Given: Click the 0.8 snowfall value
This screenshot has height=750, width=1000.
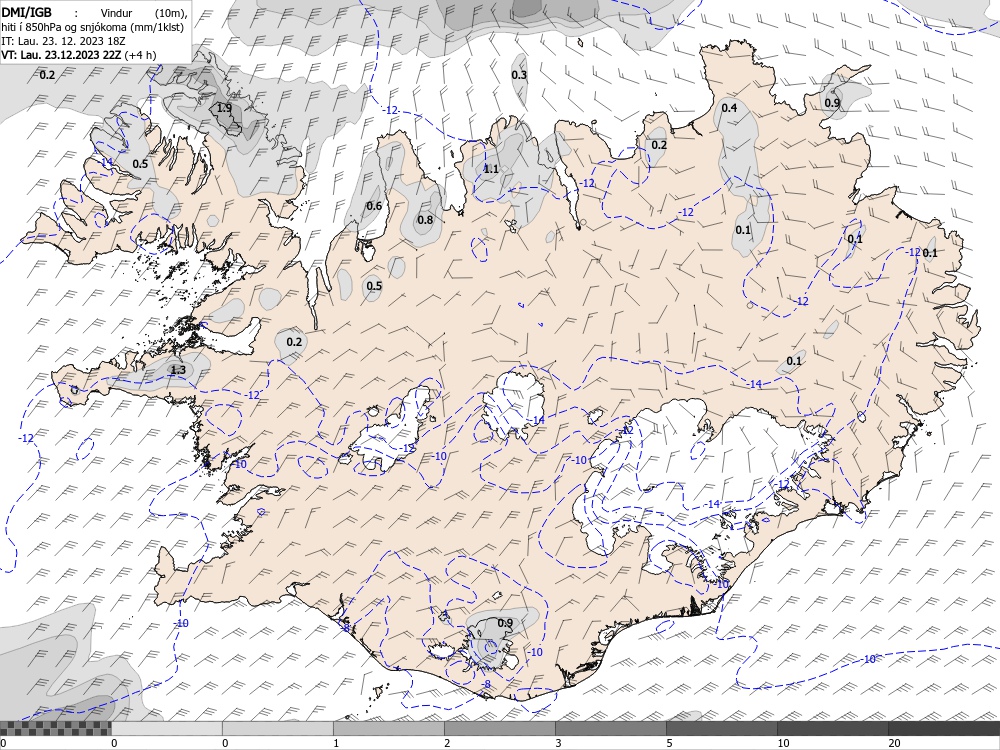Looking at the screenshot, I should (425, 220).
